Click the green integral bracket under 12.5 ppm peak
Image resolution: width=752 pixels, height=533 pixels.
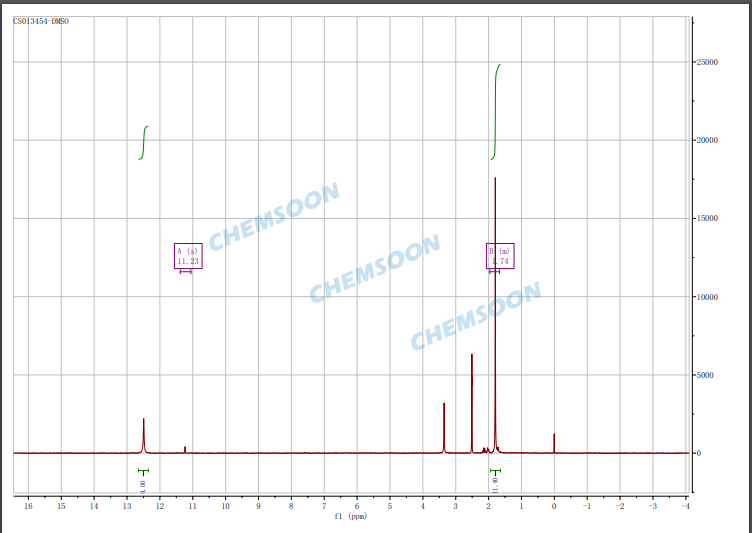point(143,471)
